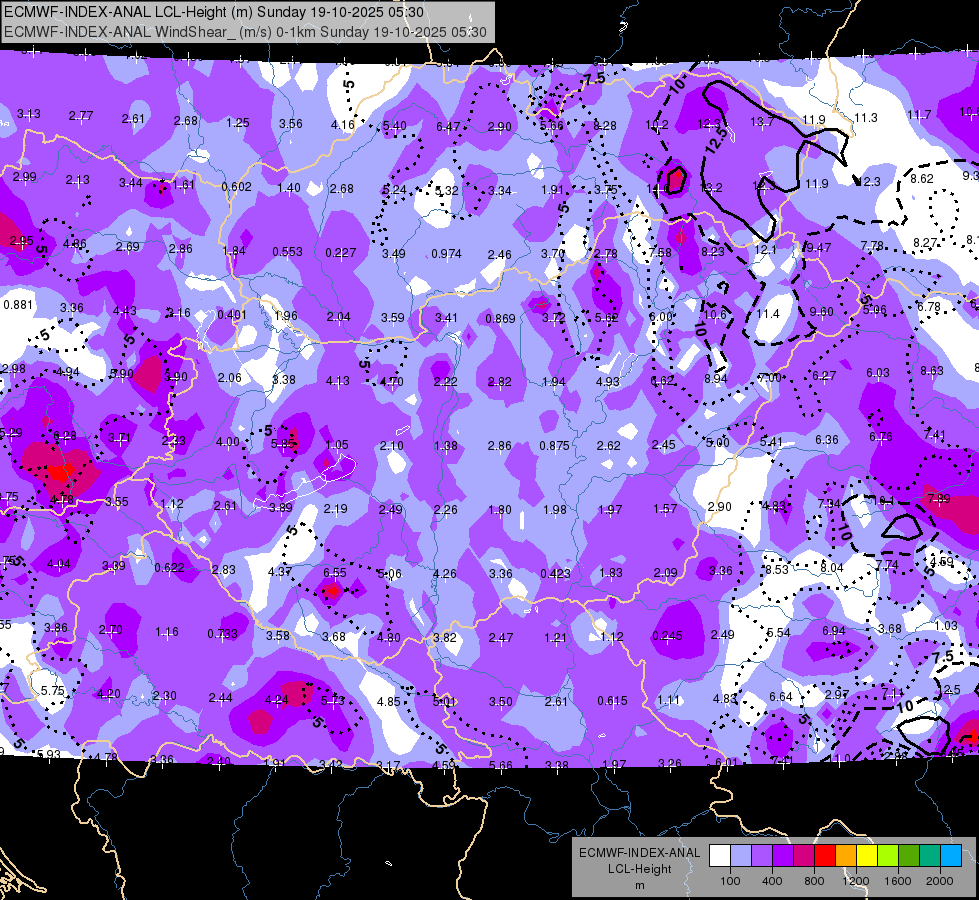Click the red legend swatch near 800
The width and height of the screenshot is (979, 900).
click(825, 856)
